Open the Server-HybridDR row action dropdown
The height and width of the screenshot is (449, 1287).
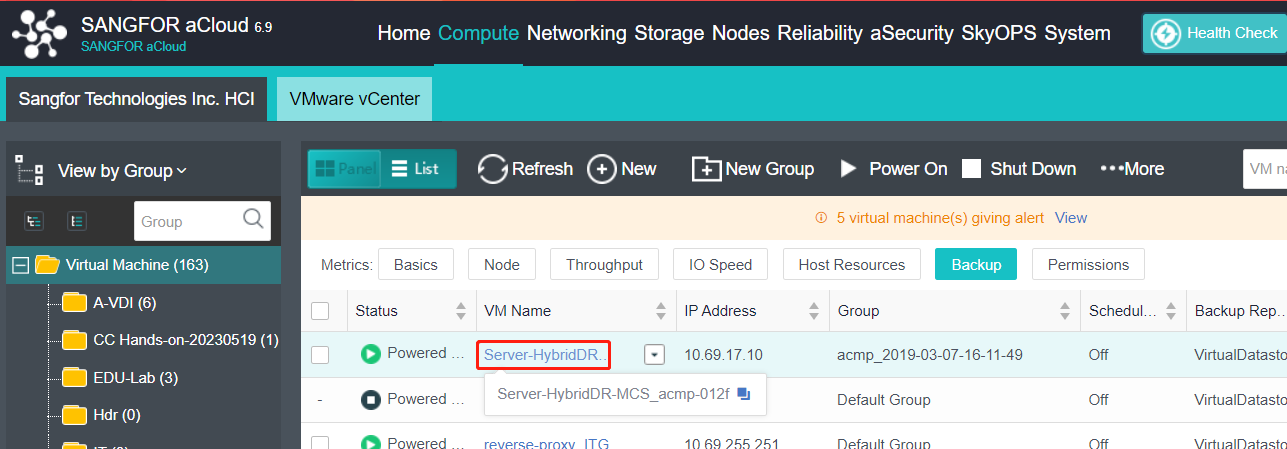coord(654,354)
